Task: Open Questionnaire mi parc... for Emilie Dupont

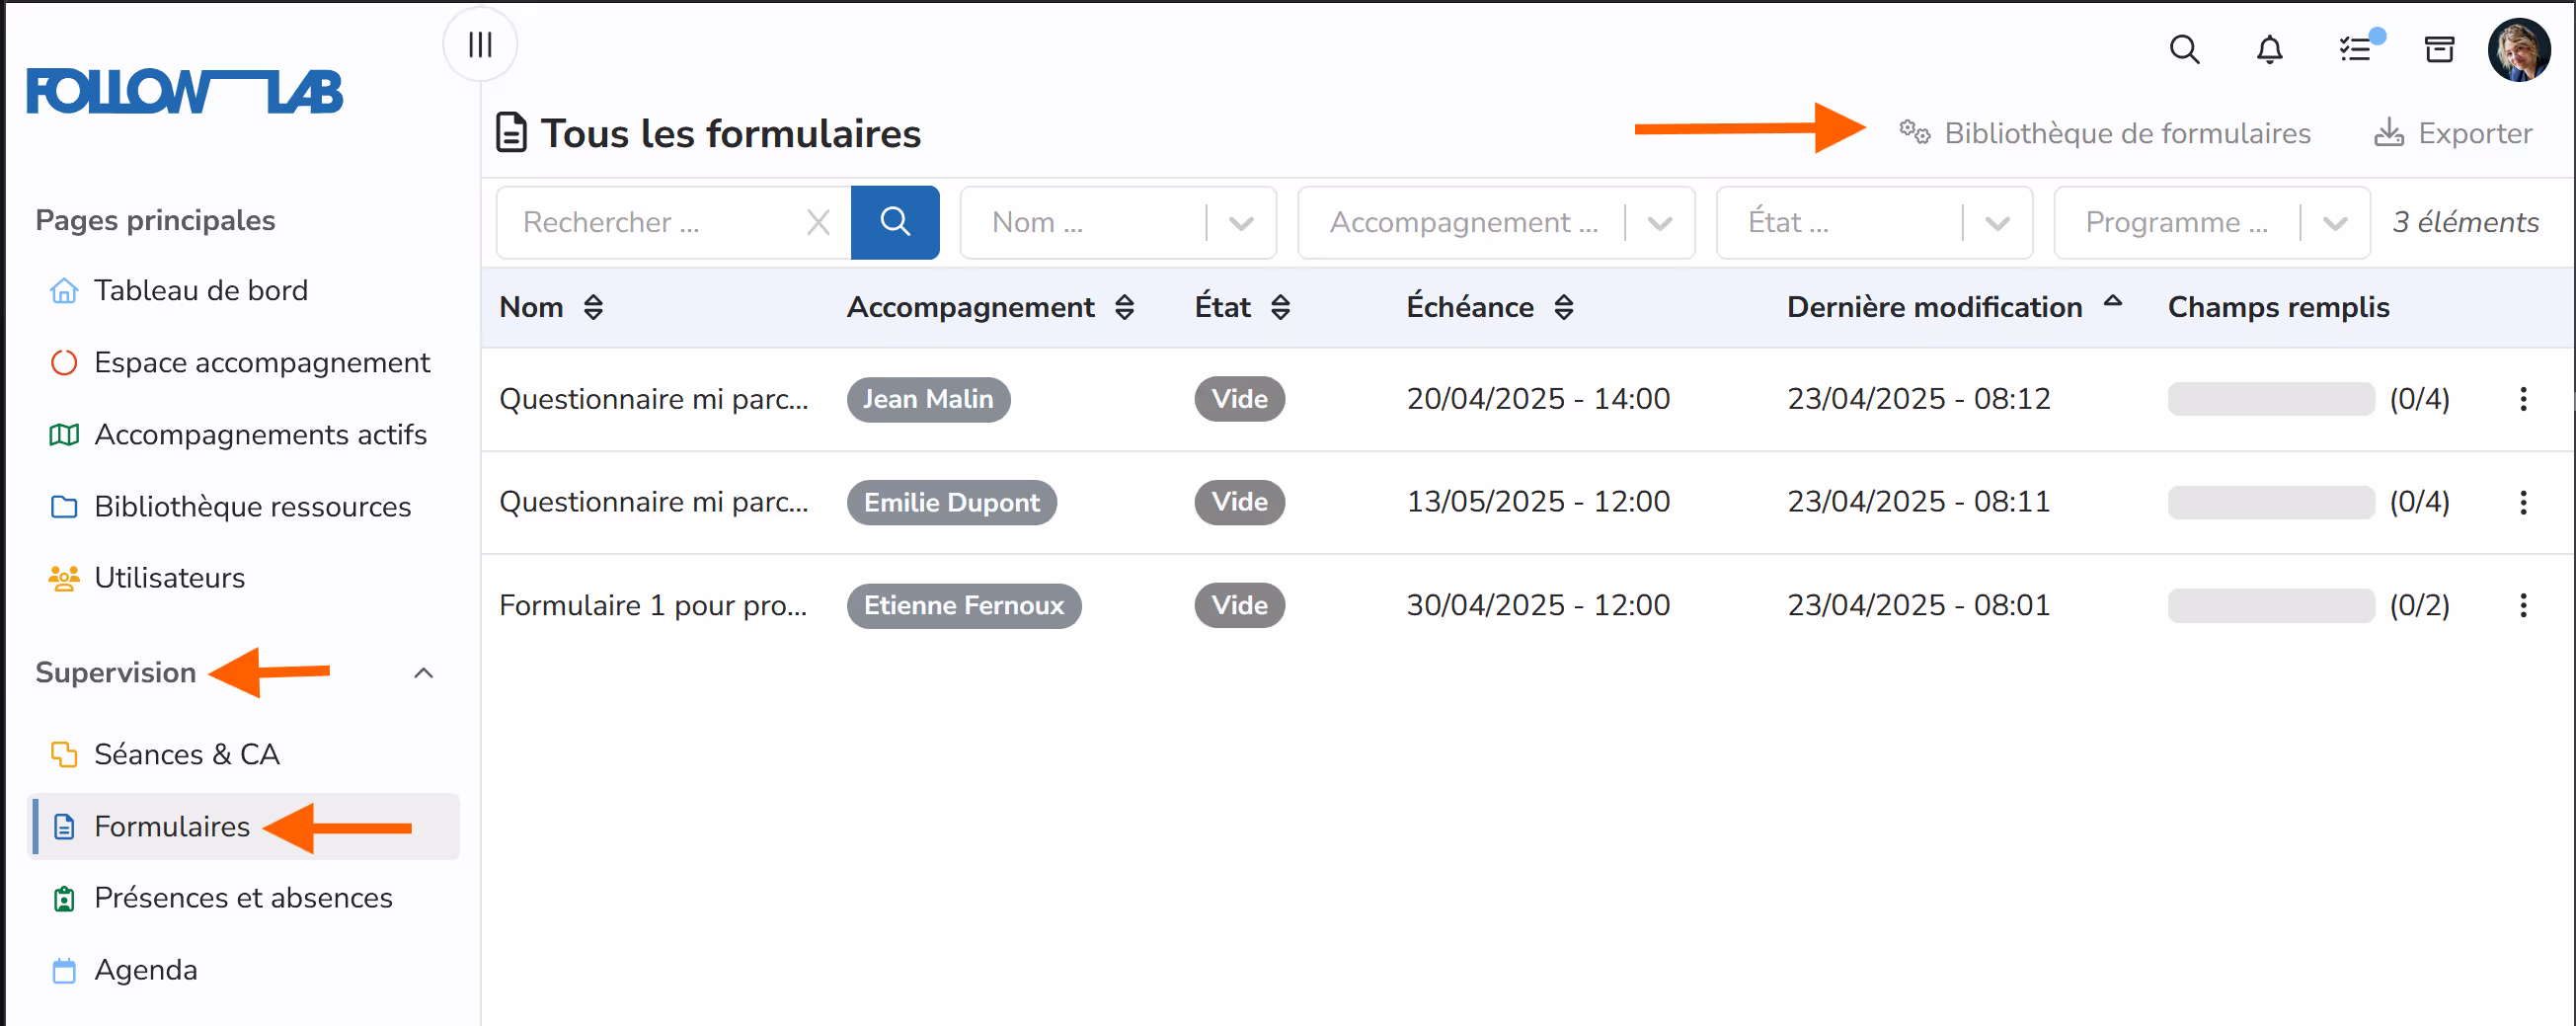Action: 653,502
